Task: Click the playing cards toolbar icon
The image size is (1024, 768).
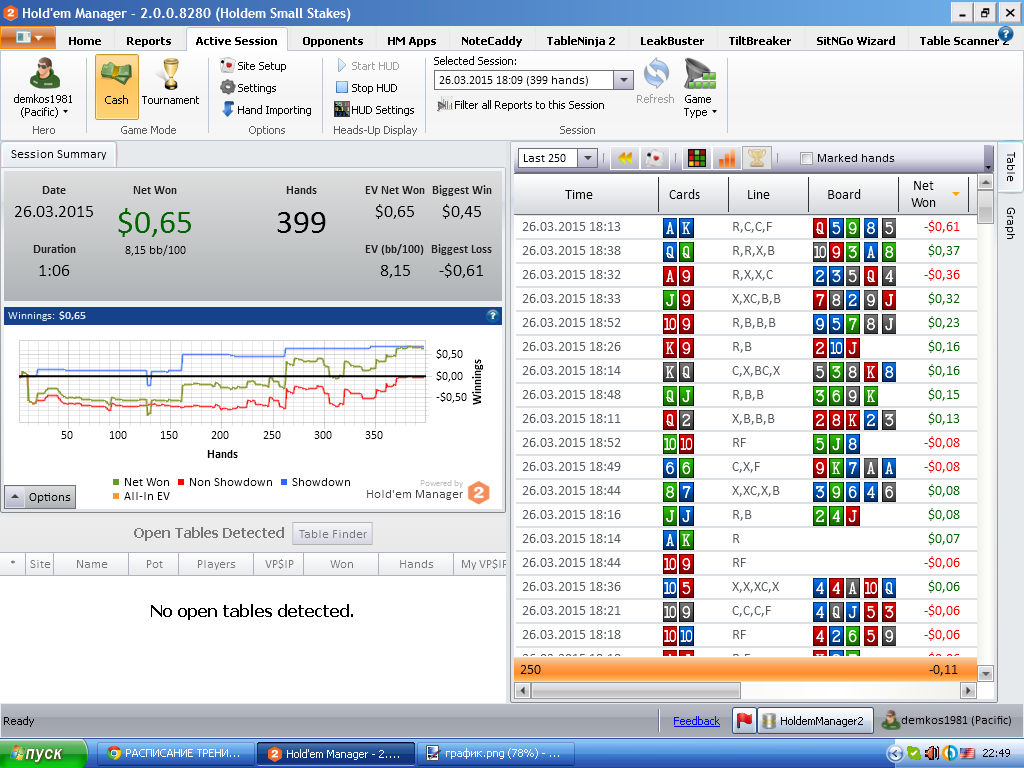Action: click(x=654, y=158)
